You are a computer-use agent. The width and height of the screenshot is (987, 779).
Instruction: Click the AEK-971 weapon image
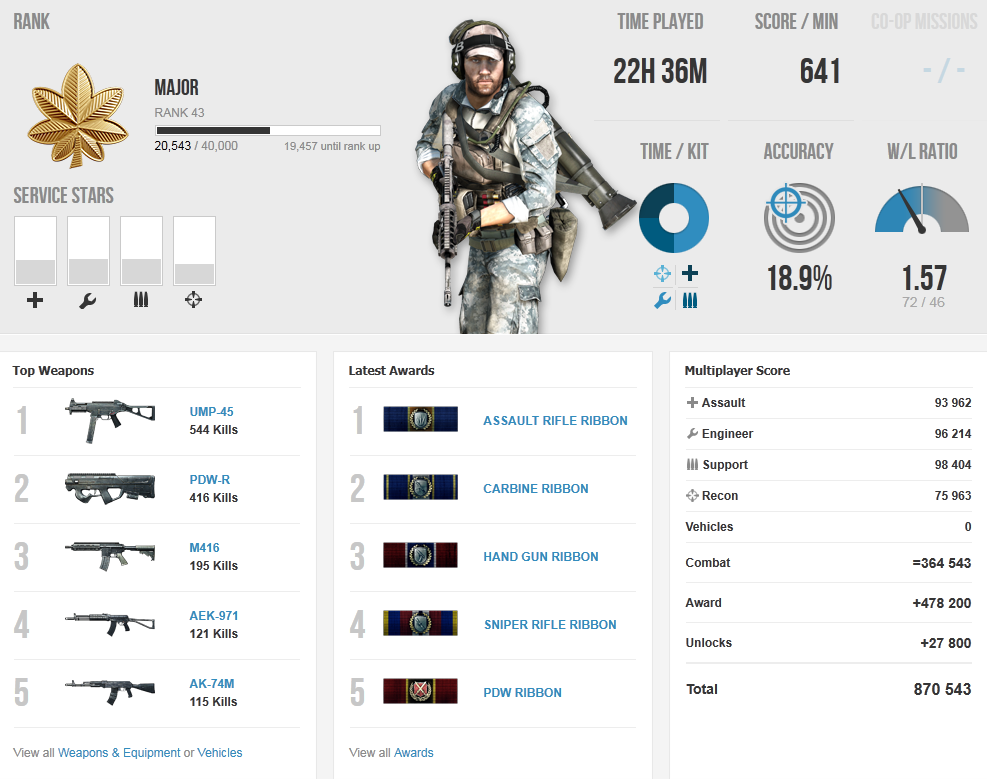[110, 624]
